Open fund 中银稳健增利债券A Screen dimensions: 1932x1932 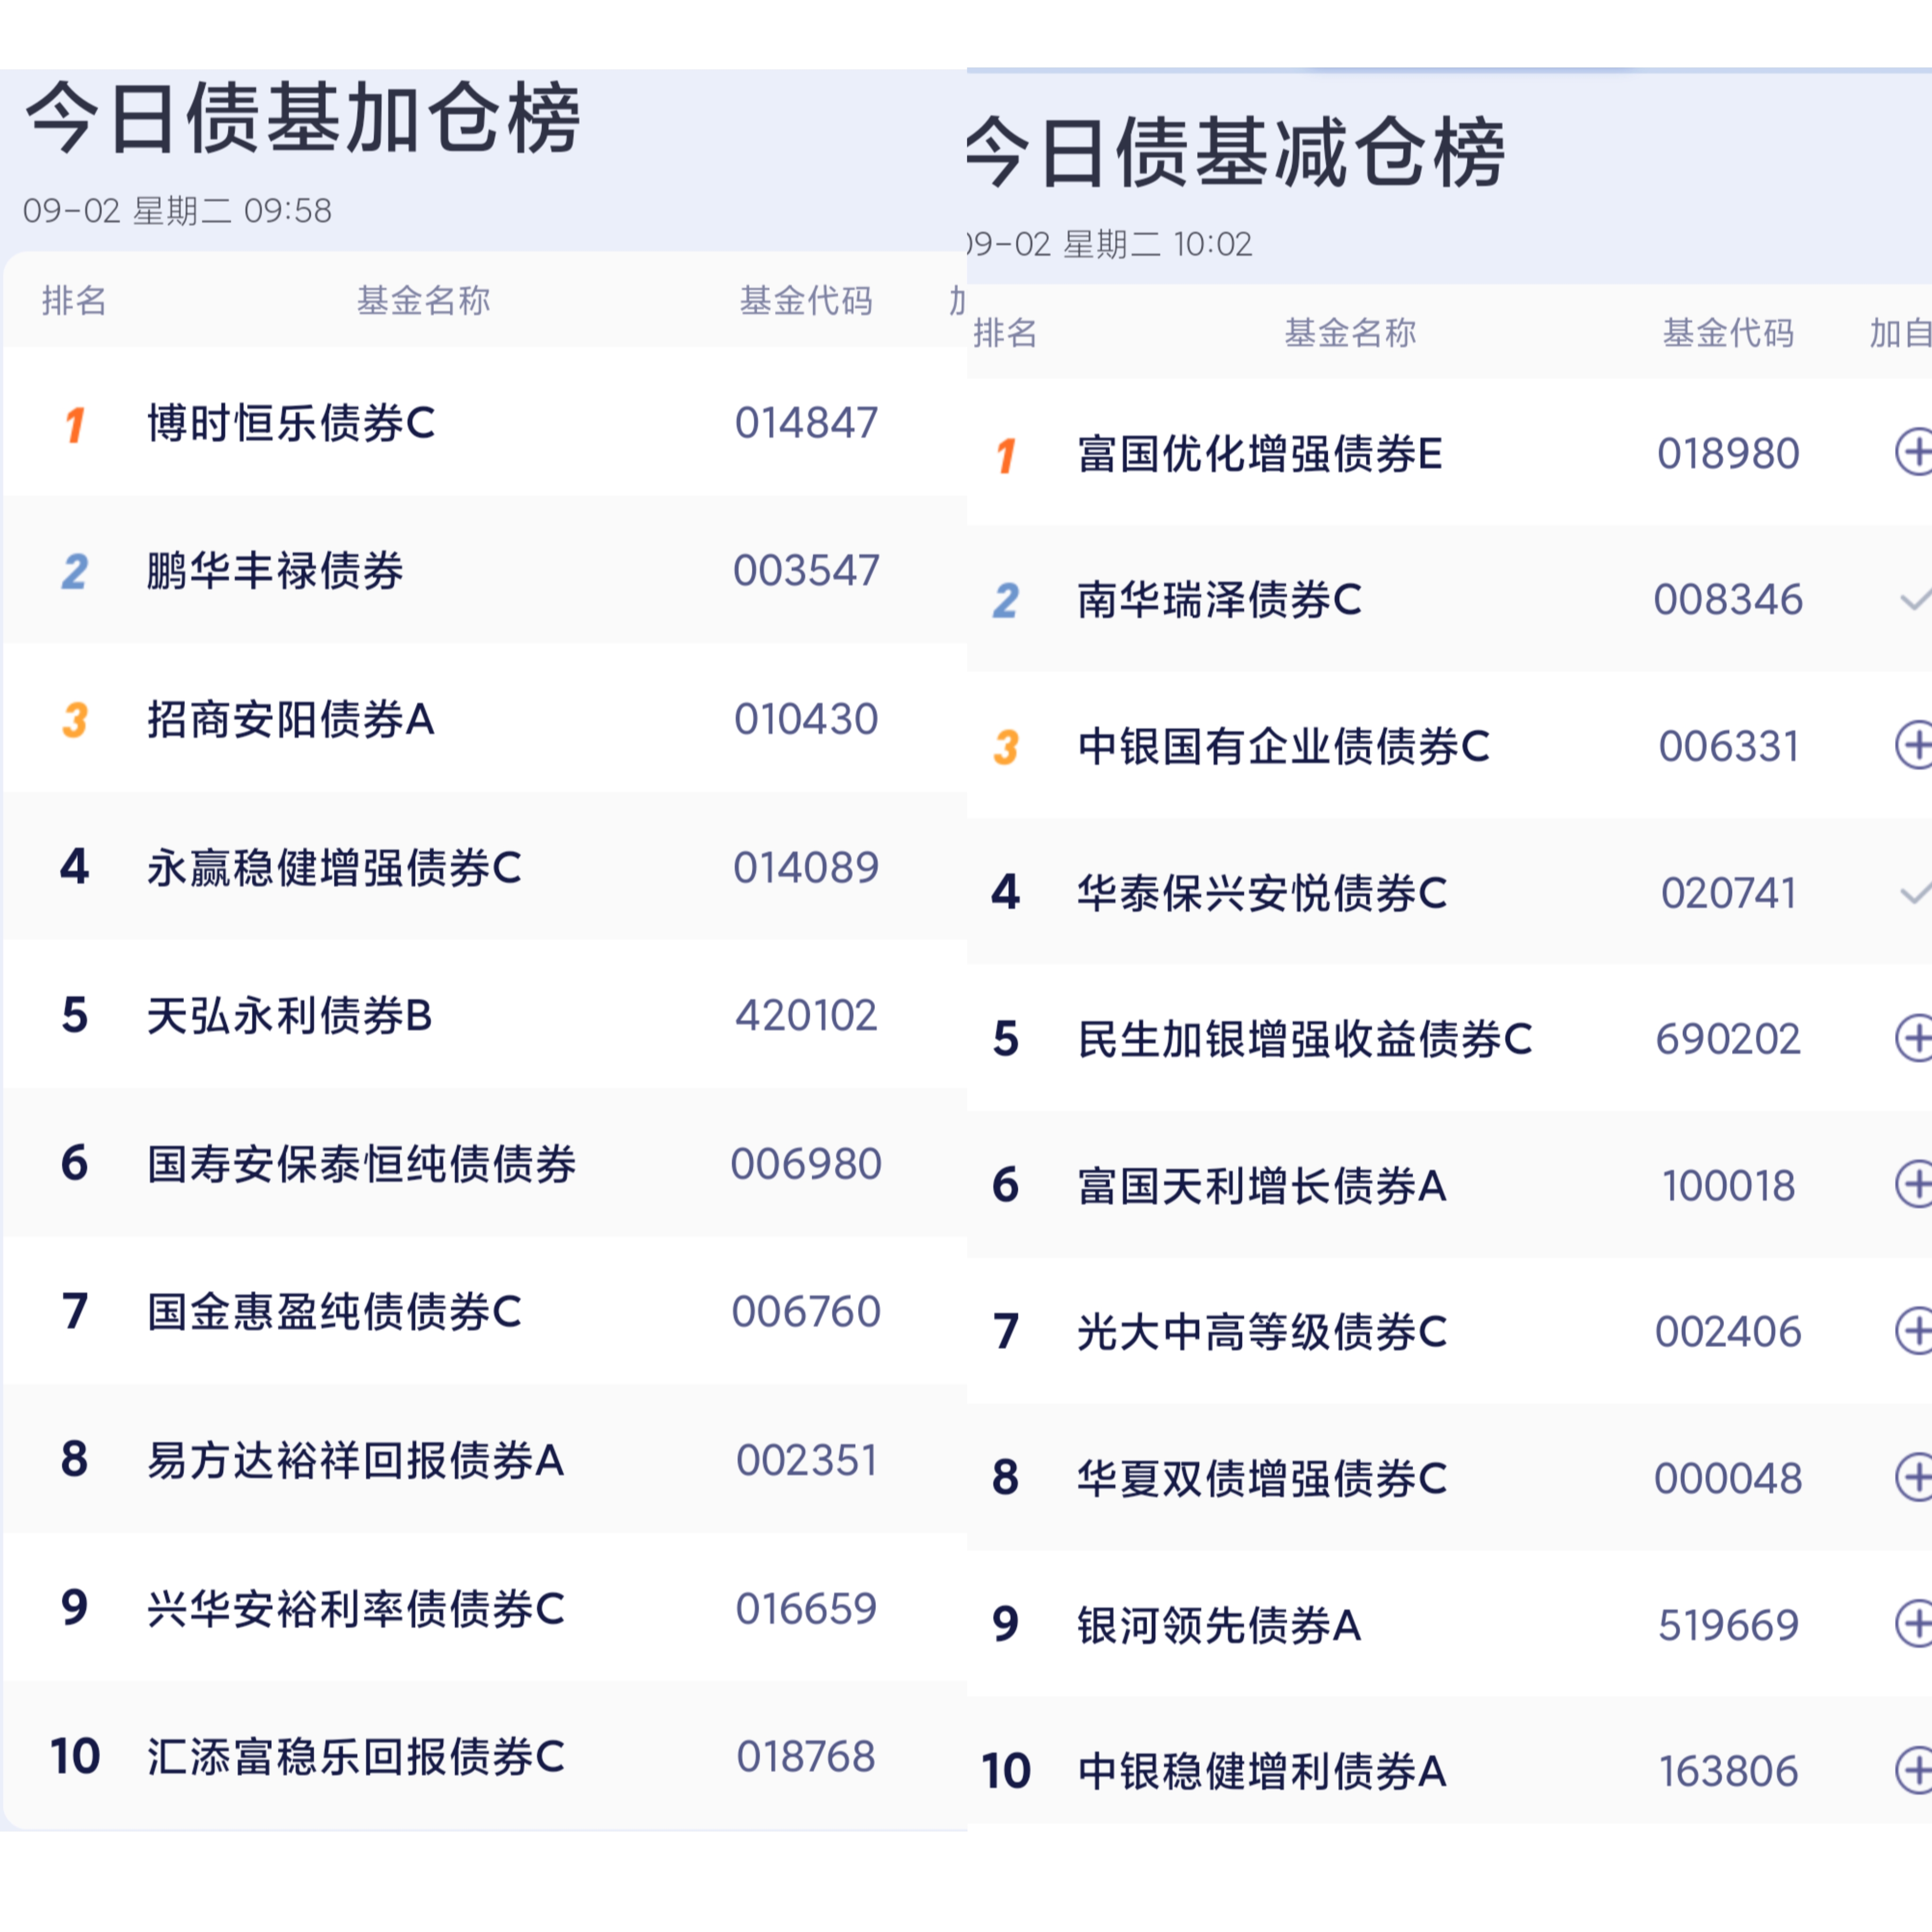[x=1262, y=1771]
